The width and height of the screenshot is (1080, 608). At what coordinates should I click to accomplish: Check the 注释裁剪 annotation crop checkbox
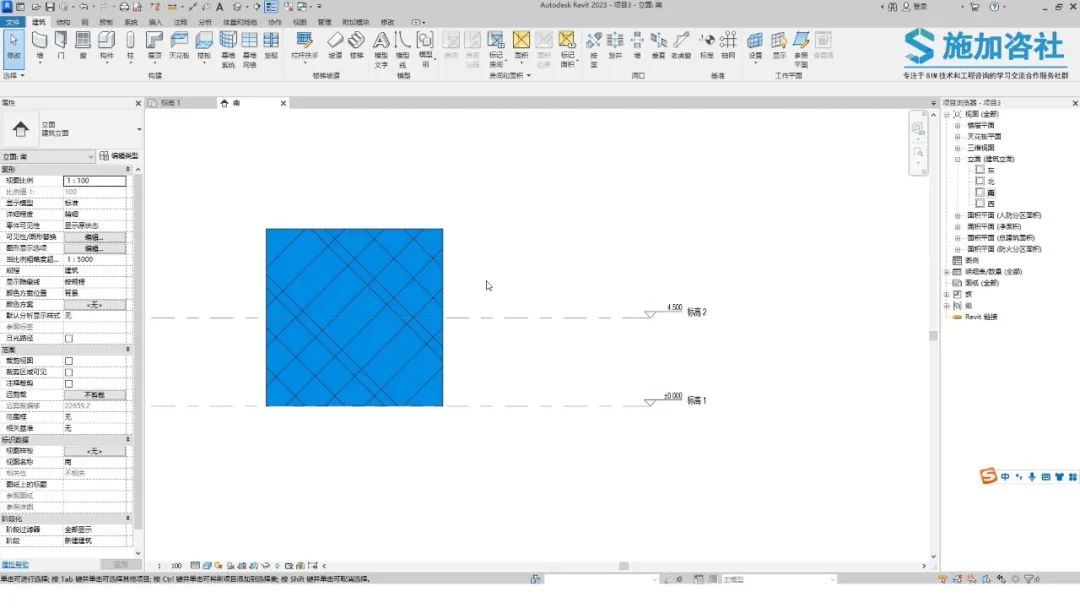[x=69, y=383]
